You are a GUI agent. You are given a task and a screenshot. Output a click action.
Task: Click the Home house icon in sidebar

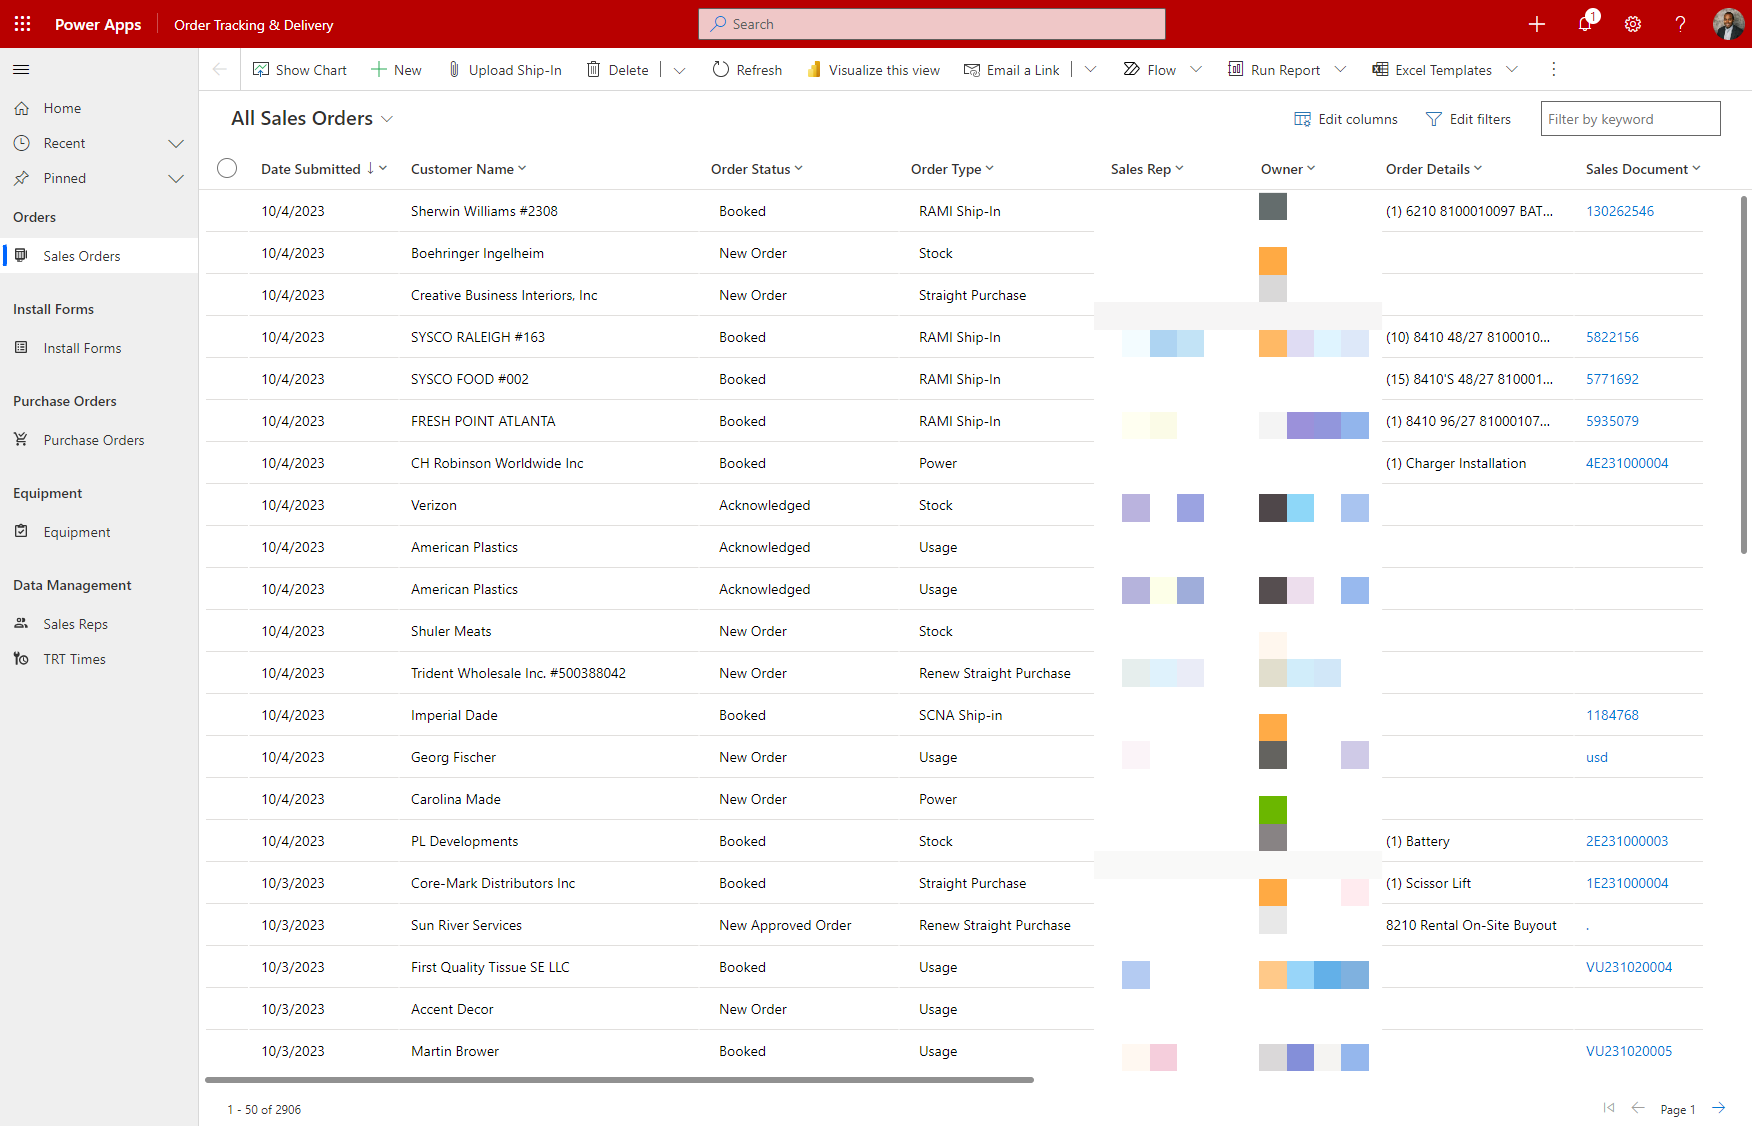[21, 108]
